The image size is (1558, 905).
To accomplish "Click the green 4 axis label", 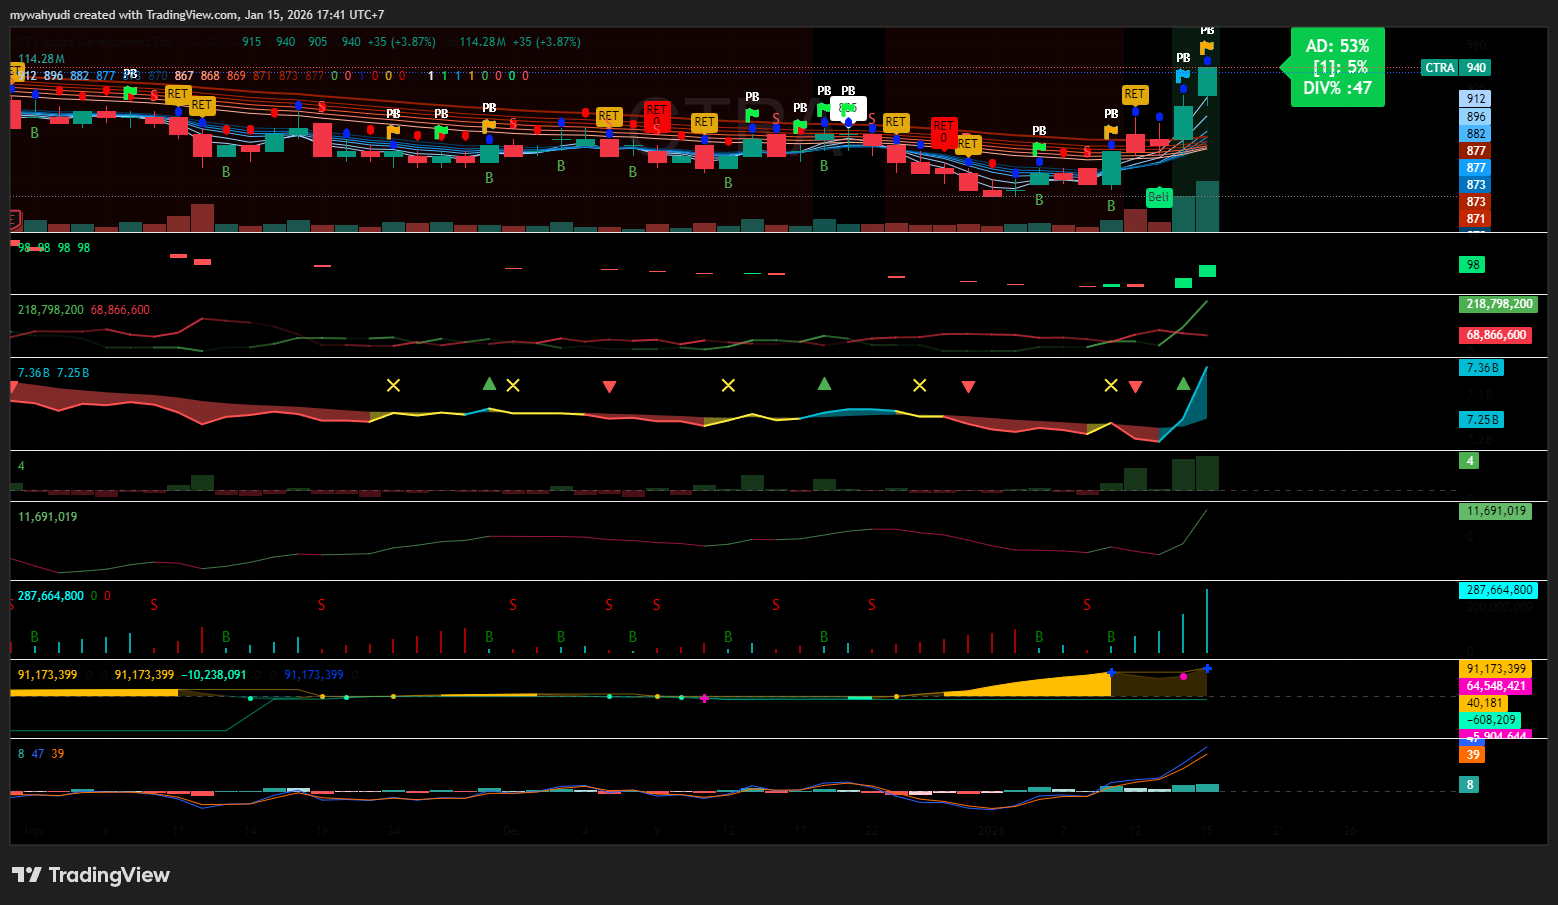I will pyautogui.click(x=1469, y=461).
